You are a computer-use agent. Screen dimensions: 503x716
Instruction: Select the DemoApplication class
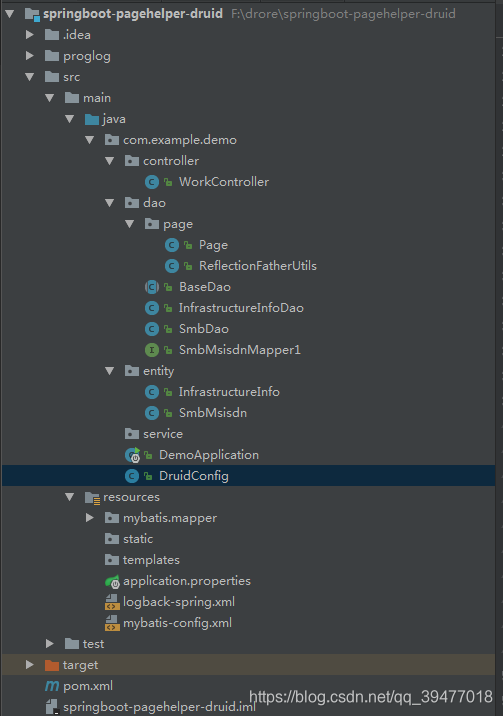tap(209, 455)
